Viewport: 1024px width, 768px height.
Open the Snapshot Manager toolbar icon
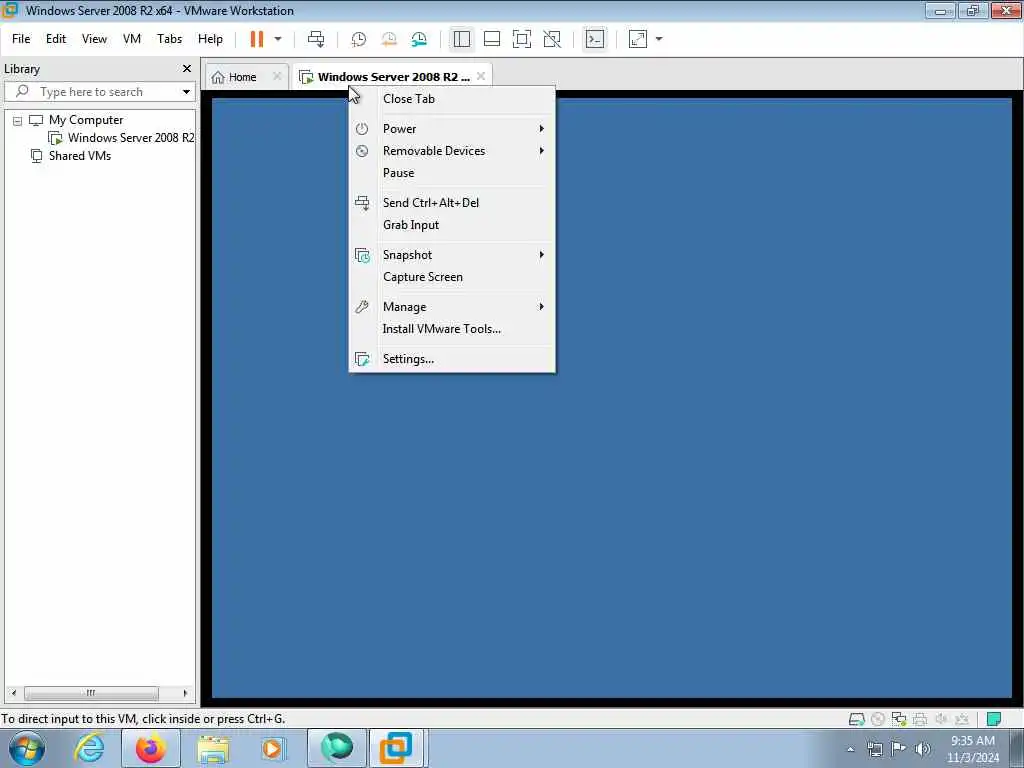(419, 39)
